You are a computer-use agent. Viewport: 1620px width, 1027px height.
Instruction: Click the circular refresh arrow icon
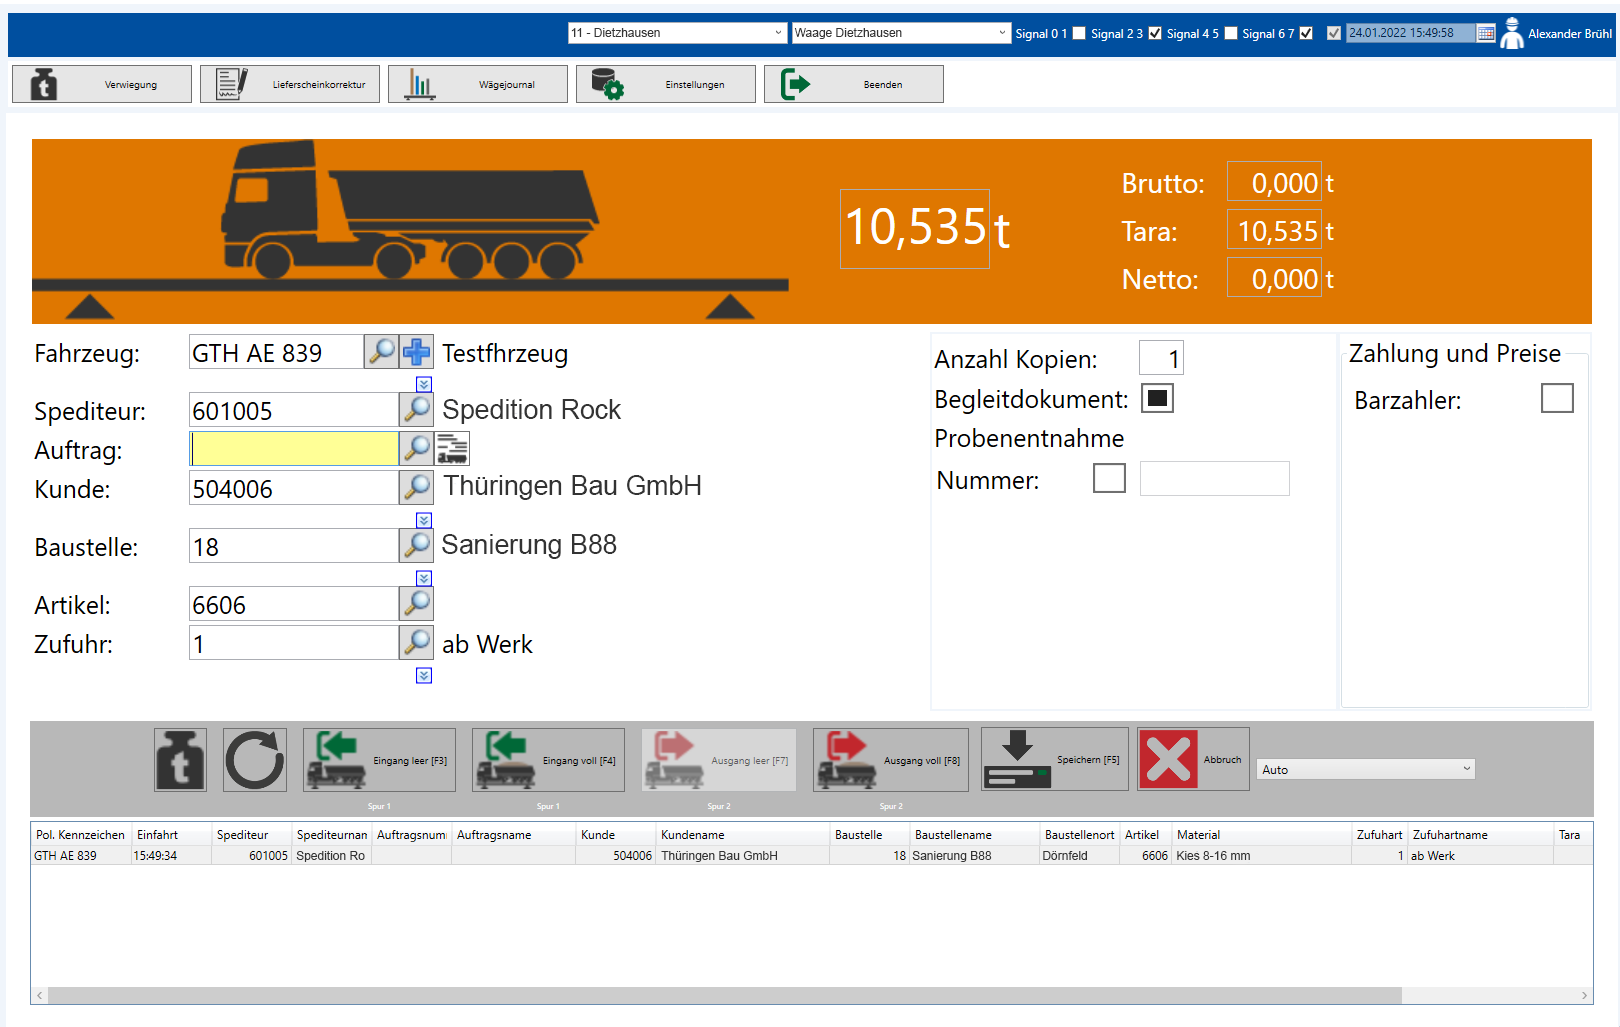[255, 760]
